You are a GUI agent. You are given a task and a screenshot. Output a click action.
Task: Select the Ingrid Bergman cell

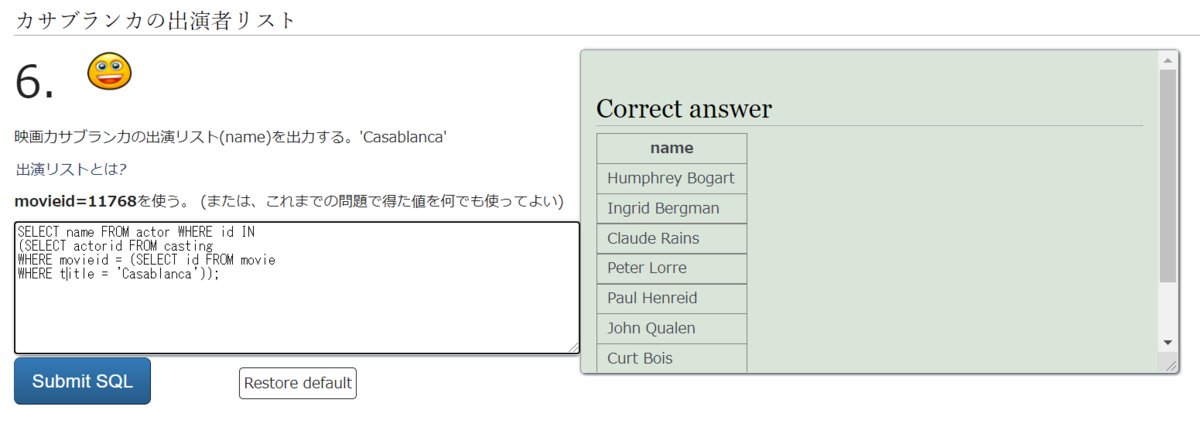pos(671,208)
